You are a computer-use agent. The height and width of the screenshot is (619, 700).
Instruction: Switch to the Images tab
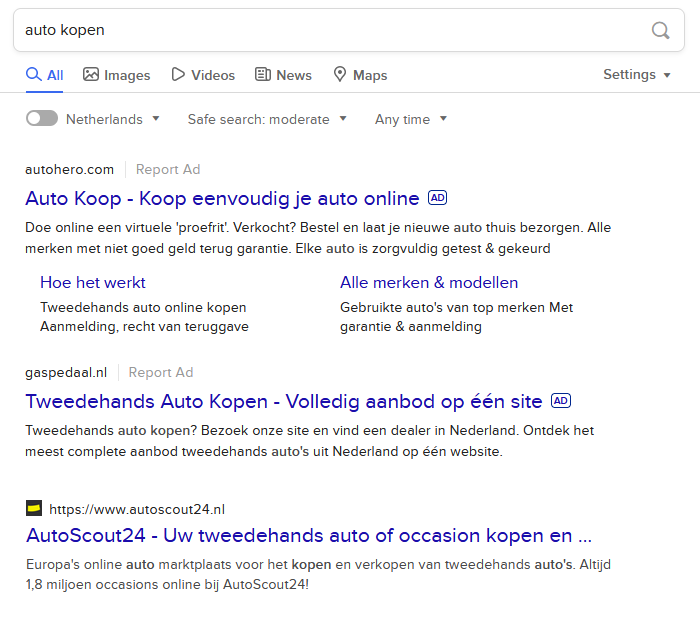(117, 75)
